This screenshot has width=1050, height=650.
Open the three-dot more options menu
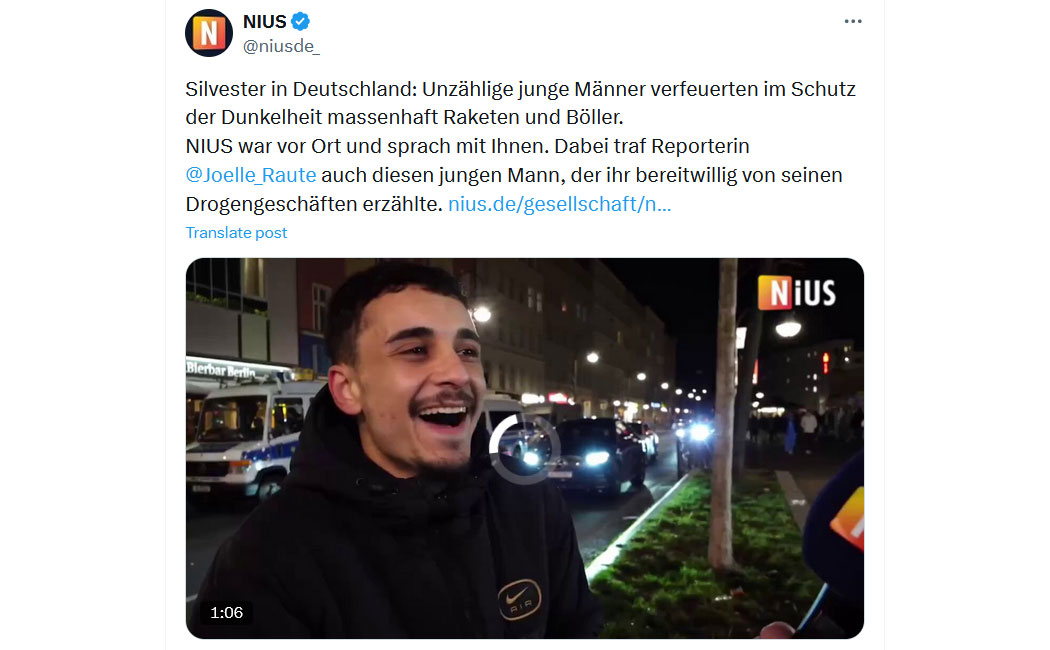(852, 21)
